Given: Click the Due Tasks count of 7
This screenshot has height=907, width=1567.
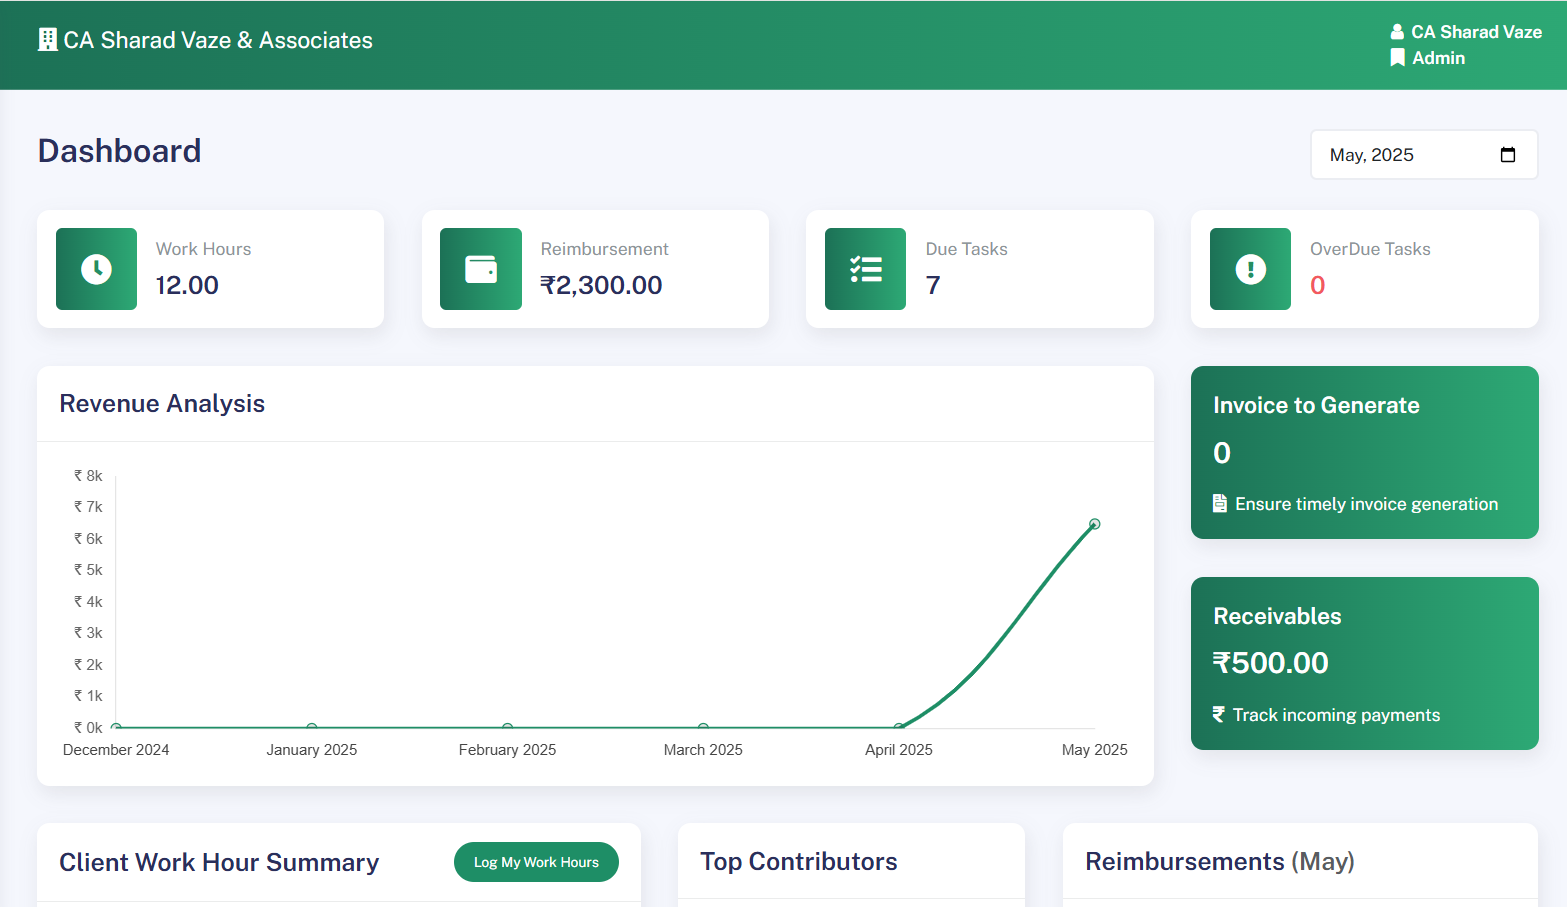Looking at the screenshot, I should (x=933, y=286).
